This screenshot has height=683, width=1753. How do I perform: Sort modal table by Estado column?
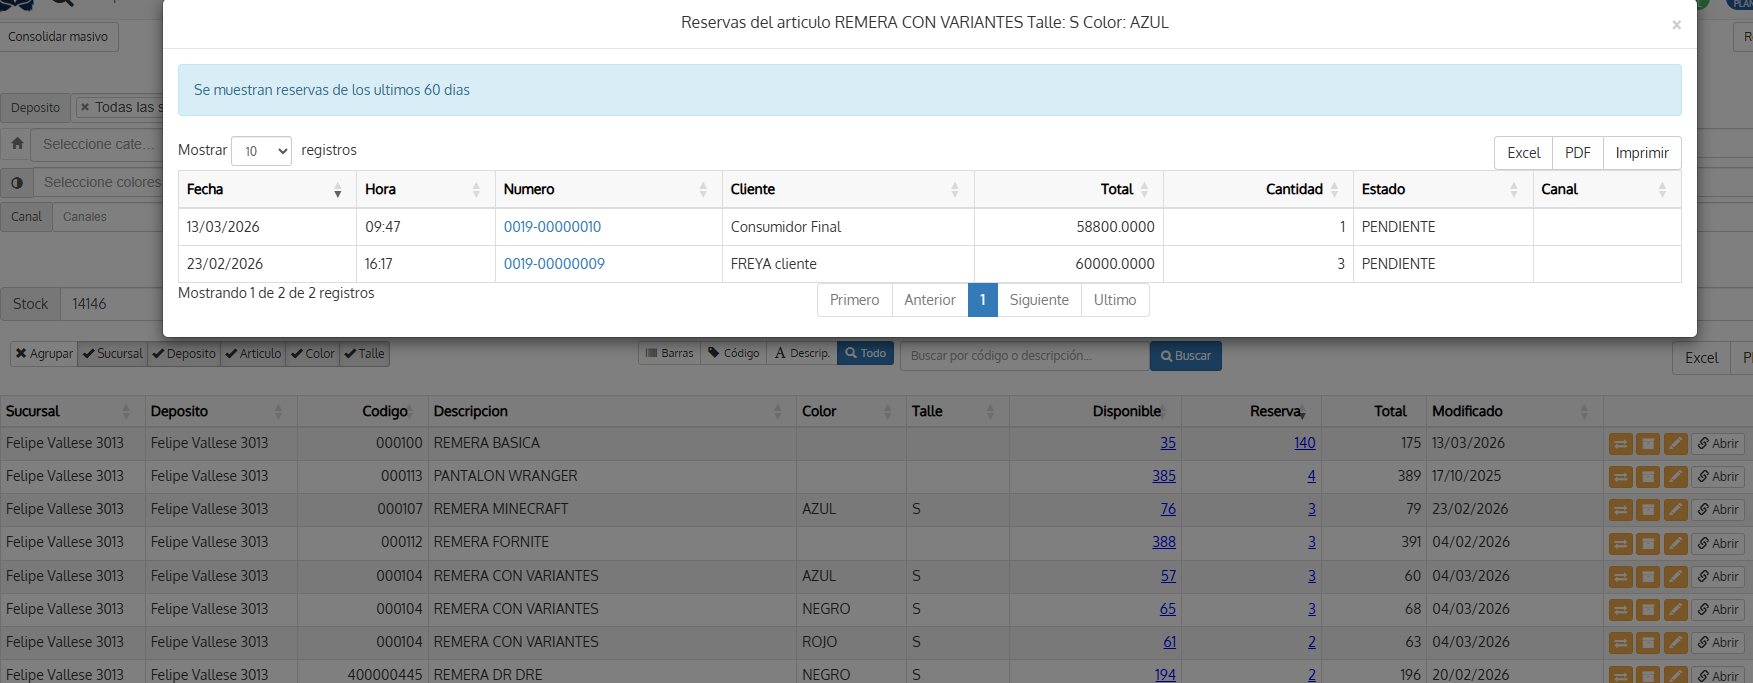(1443, 189)
